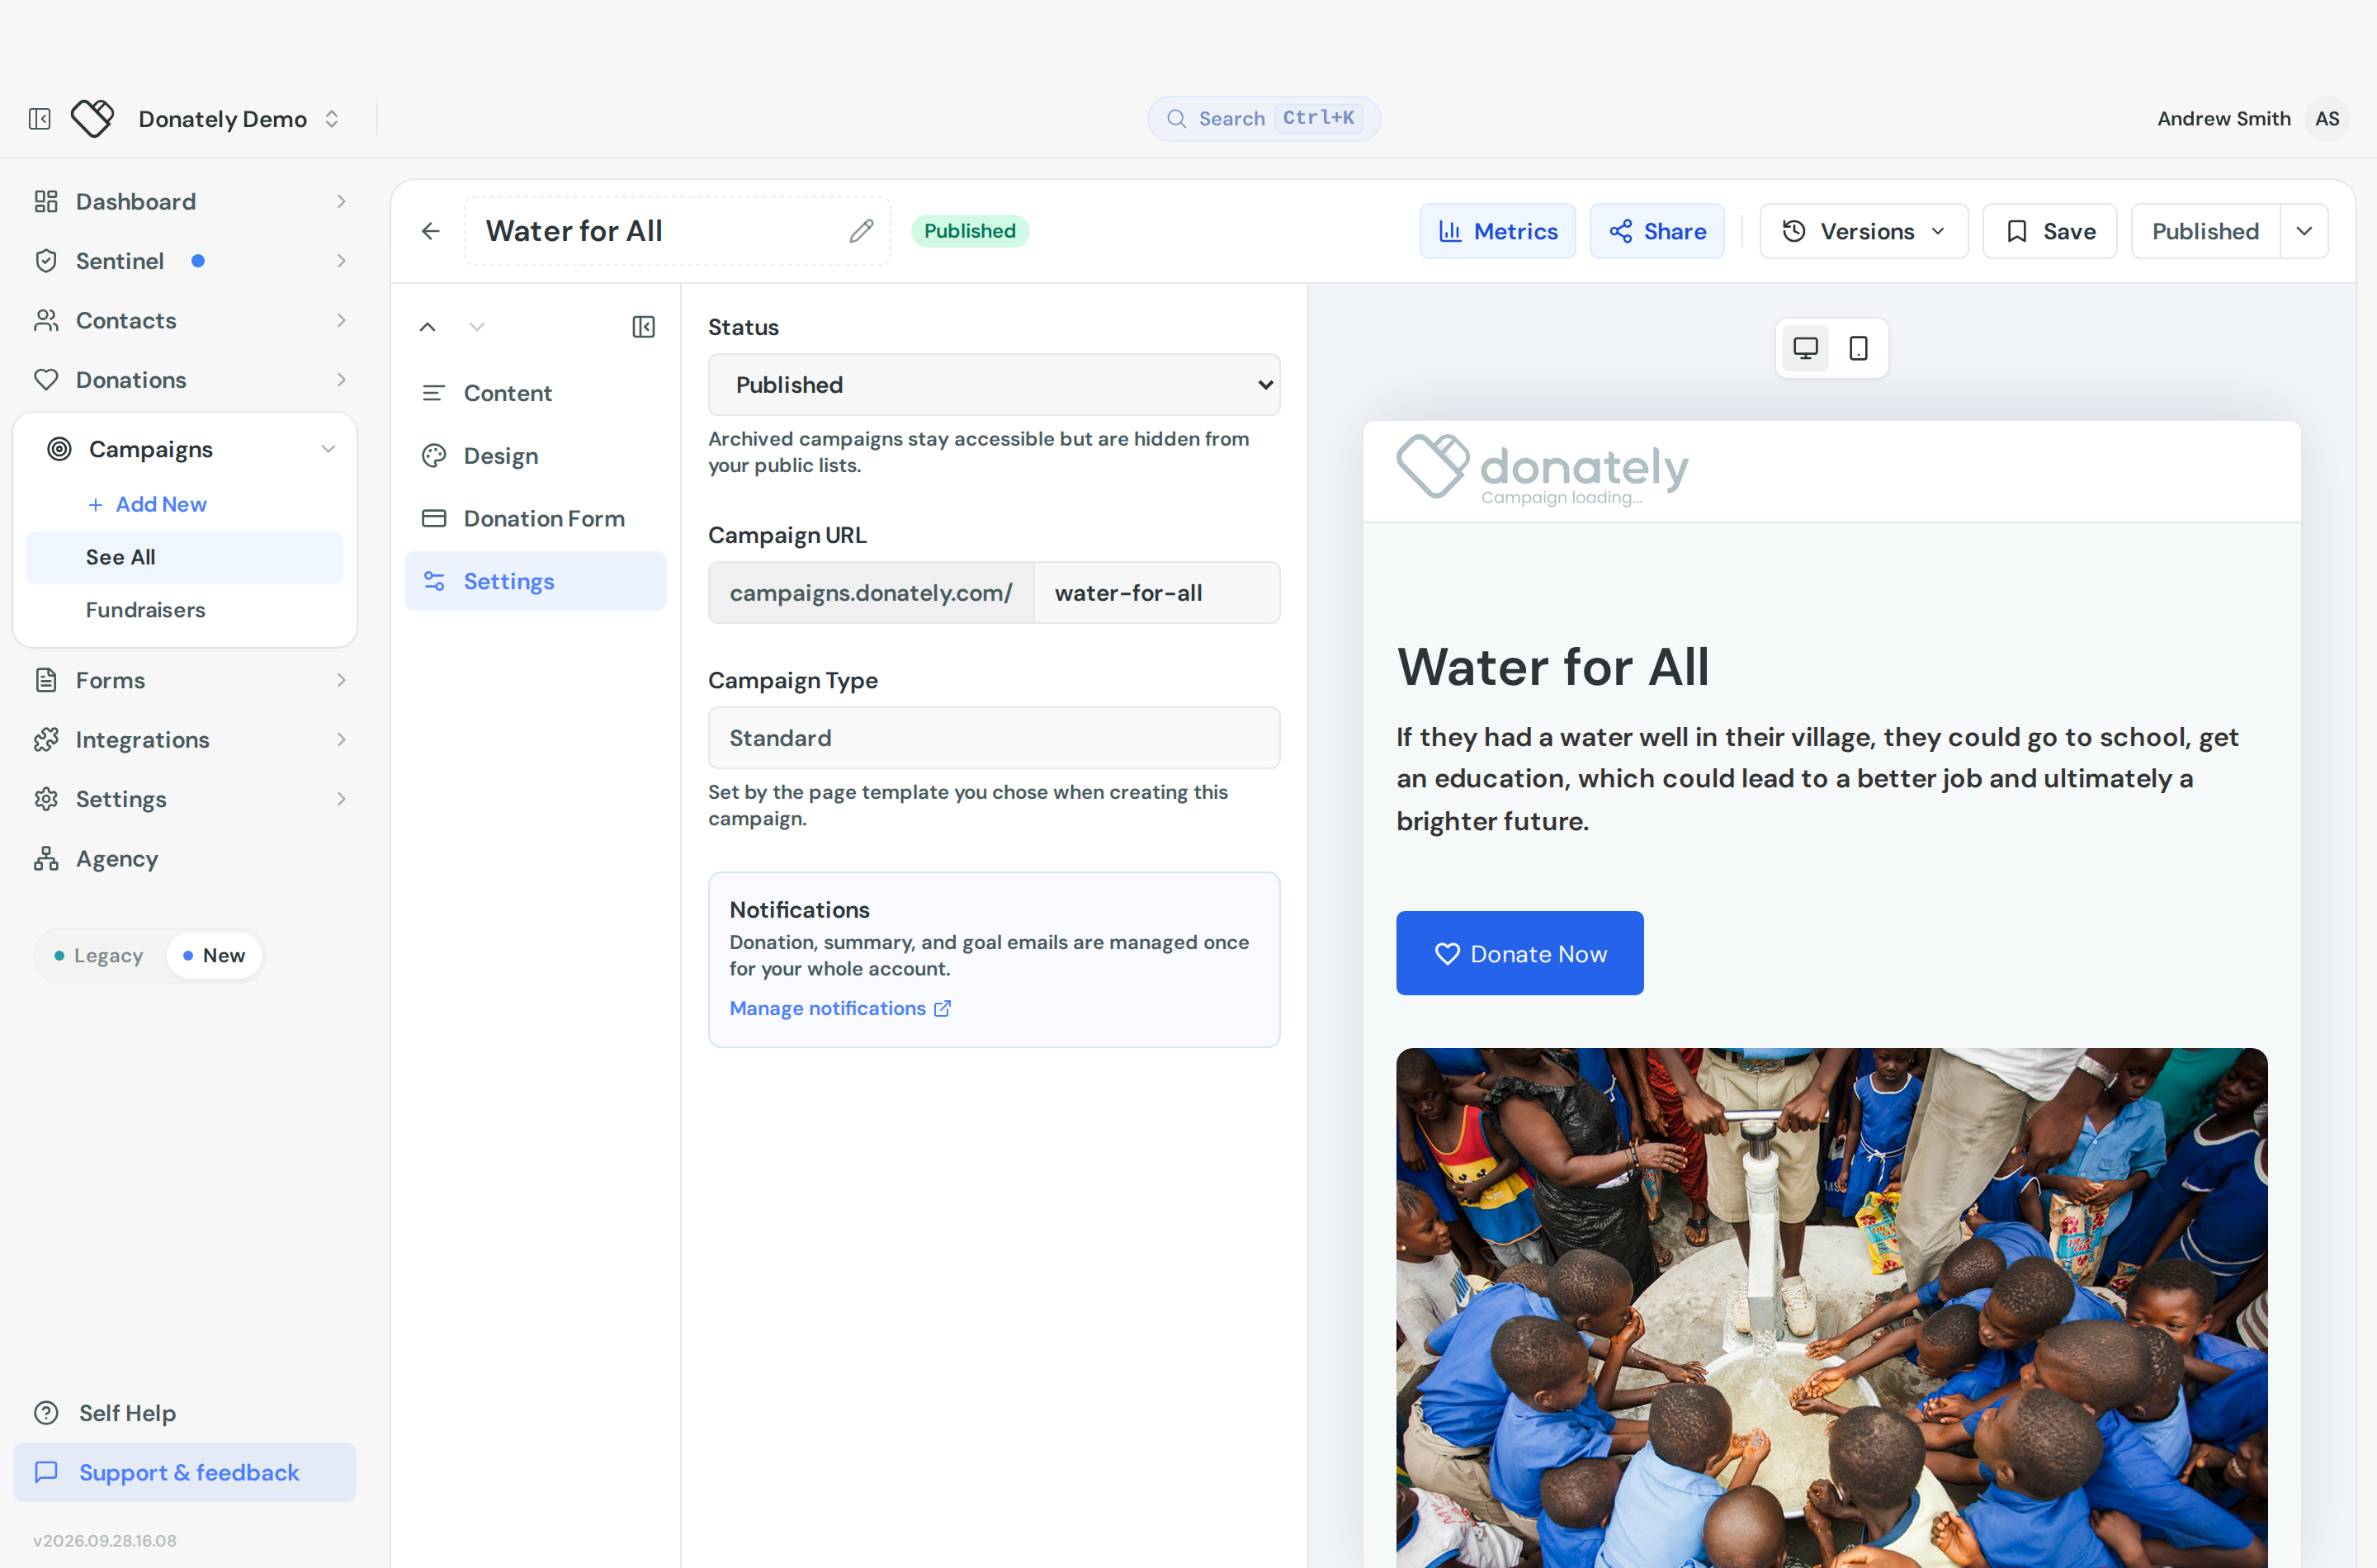
Task: Expand the Sentinel chevron
Action: coord(341,261)
